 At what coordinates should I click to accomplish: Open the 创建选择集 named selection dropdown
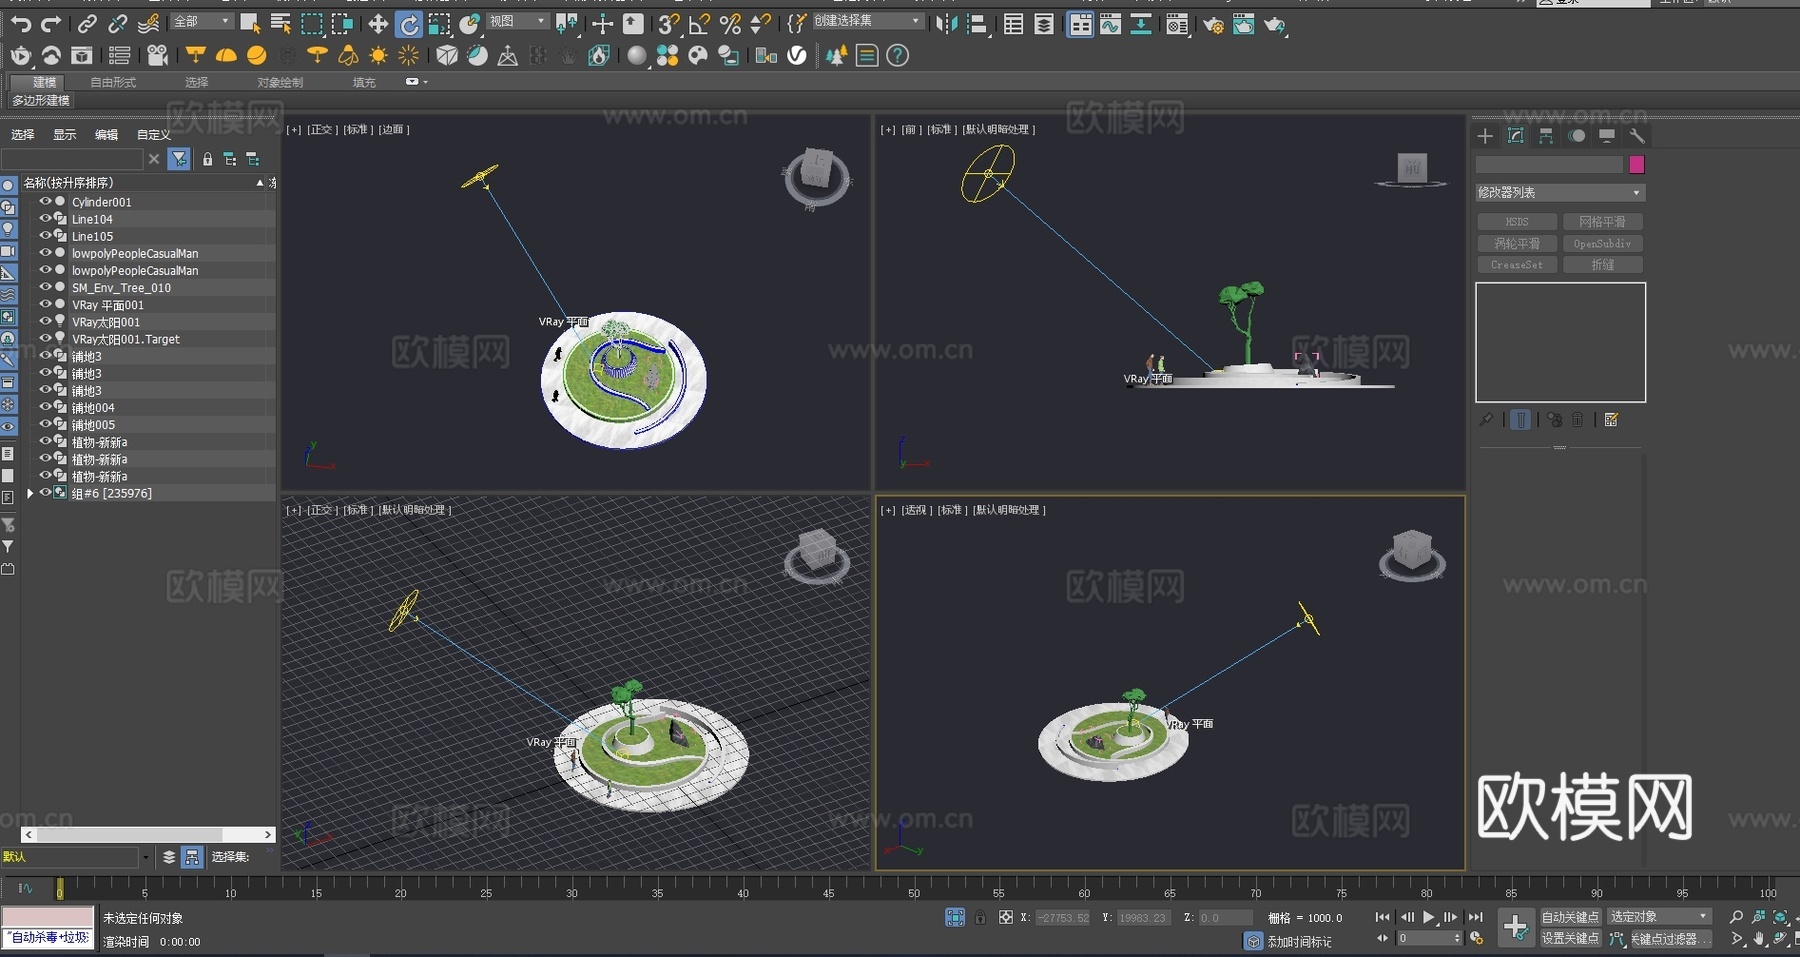(867, 21)
